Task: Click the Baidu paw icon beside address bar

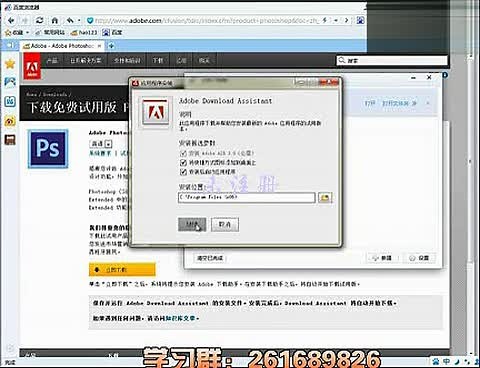Action: (360, 20)
